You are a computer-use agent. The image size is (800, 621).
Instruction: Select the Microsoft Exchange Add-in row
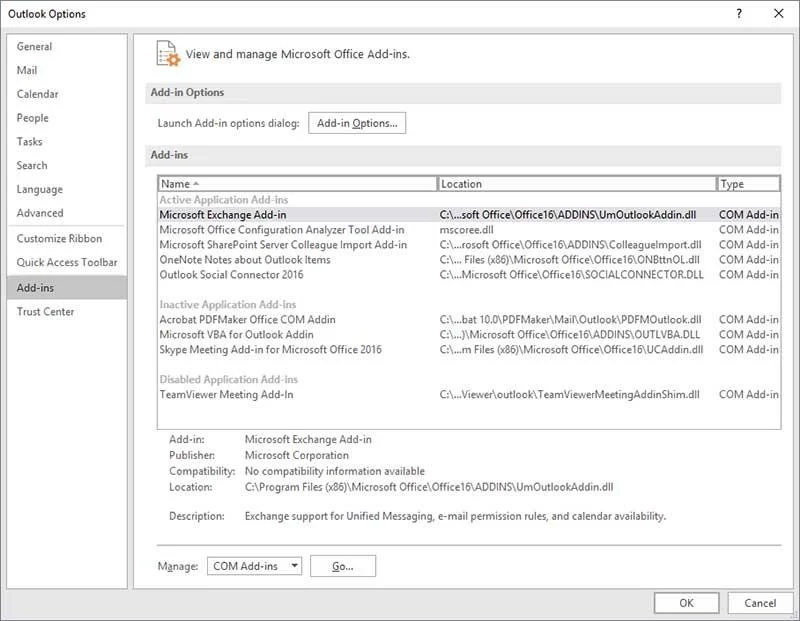[x=469, y=215]
